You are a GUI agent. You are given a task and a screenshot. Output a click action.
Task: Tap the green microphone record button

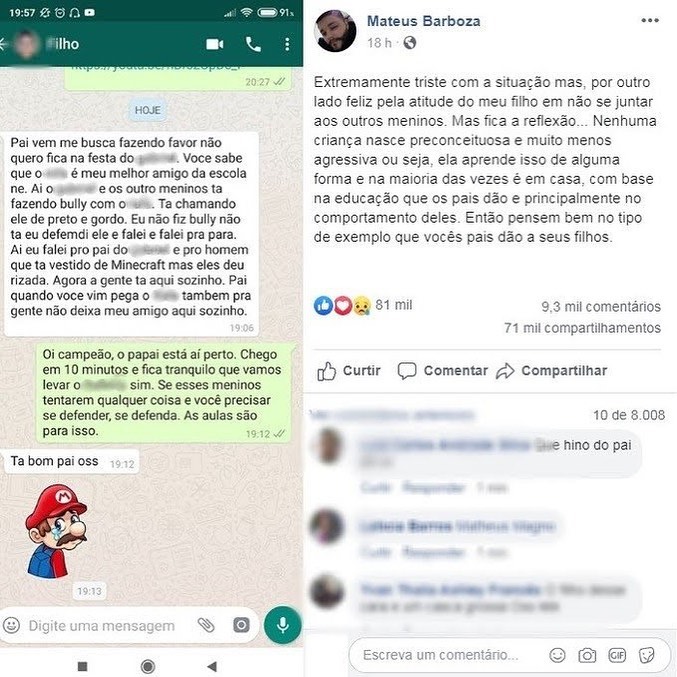(x=283, y=625)
